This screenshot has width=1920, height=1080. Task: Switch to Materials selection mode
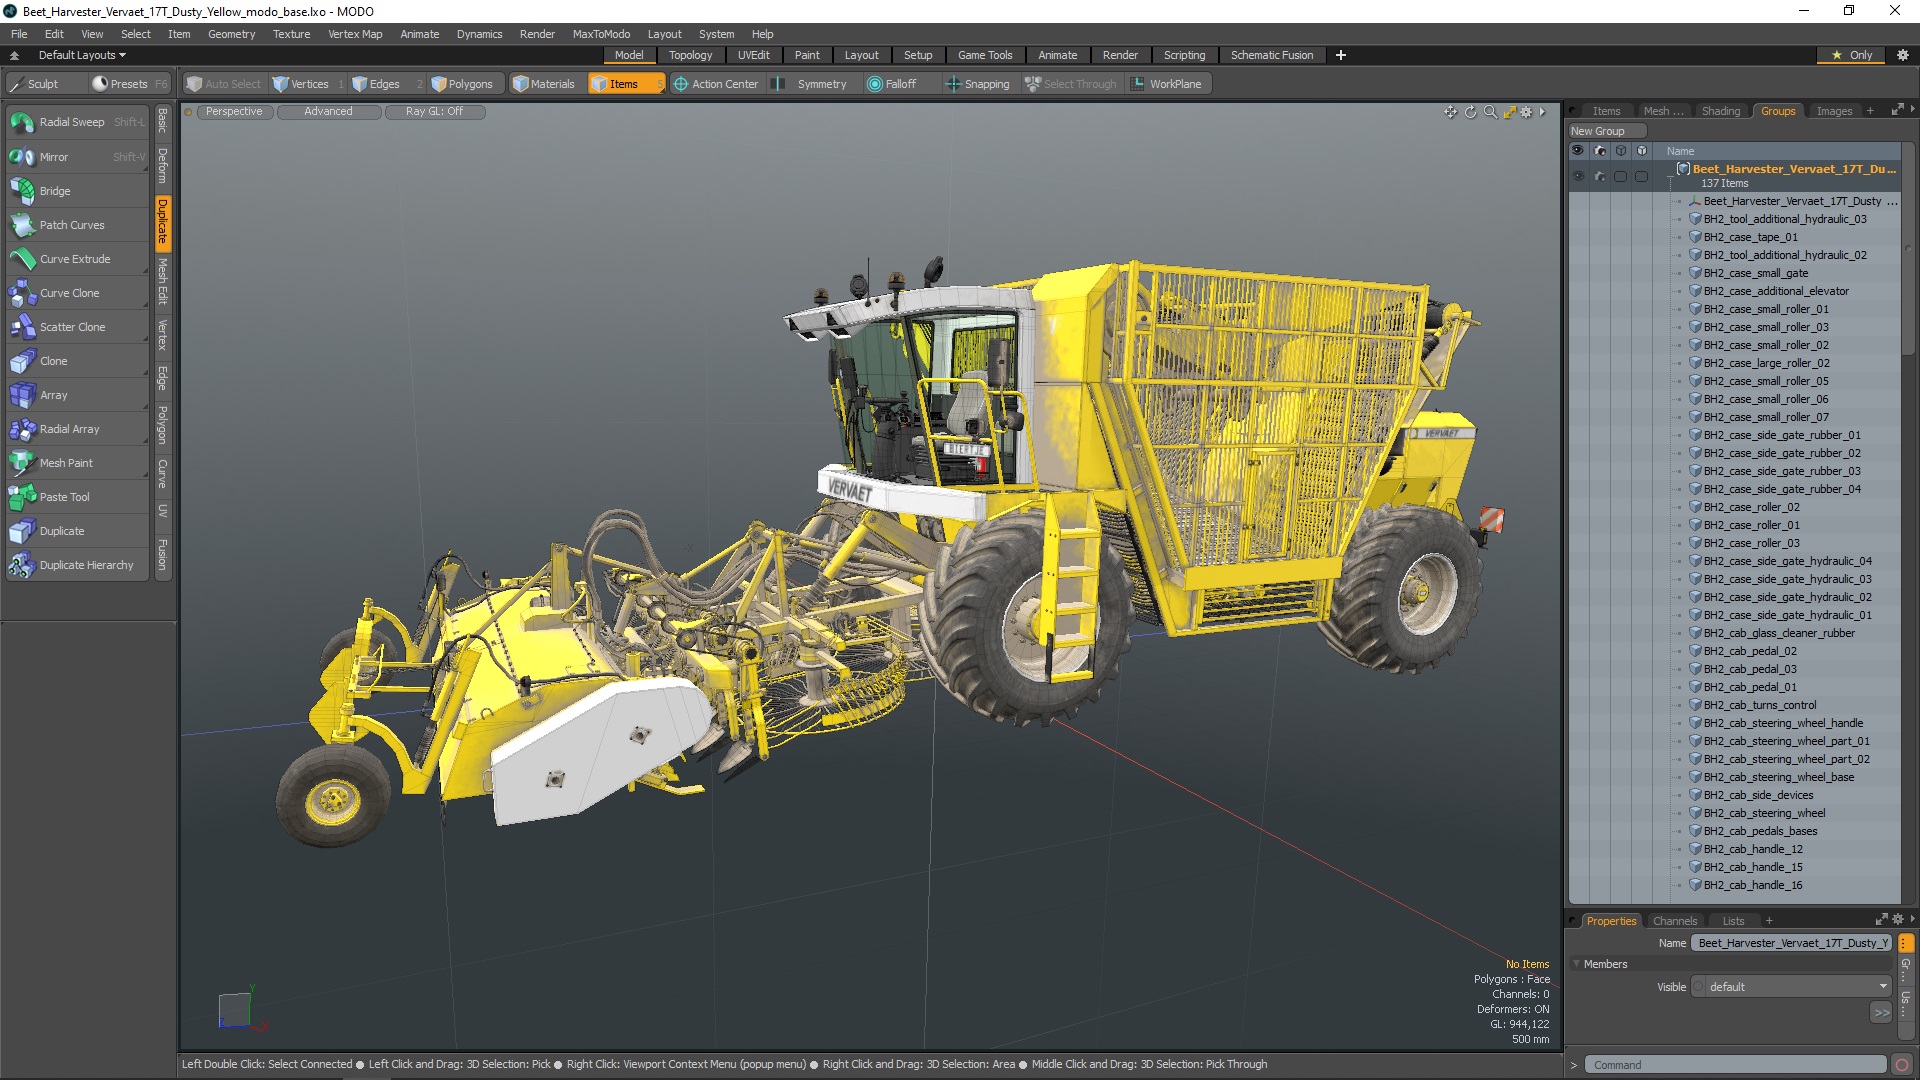click(x=544, y=84)
